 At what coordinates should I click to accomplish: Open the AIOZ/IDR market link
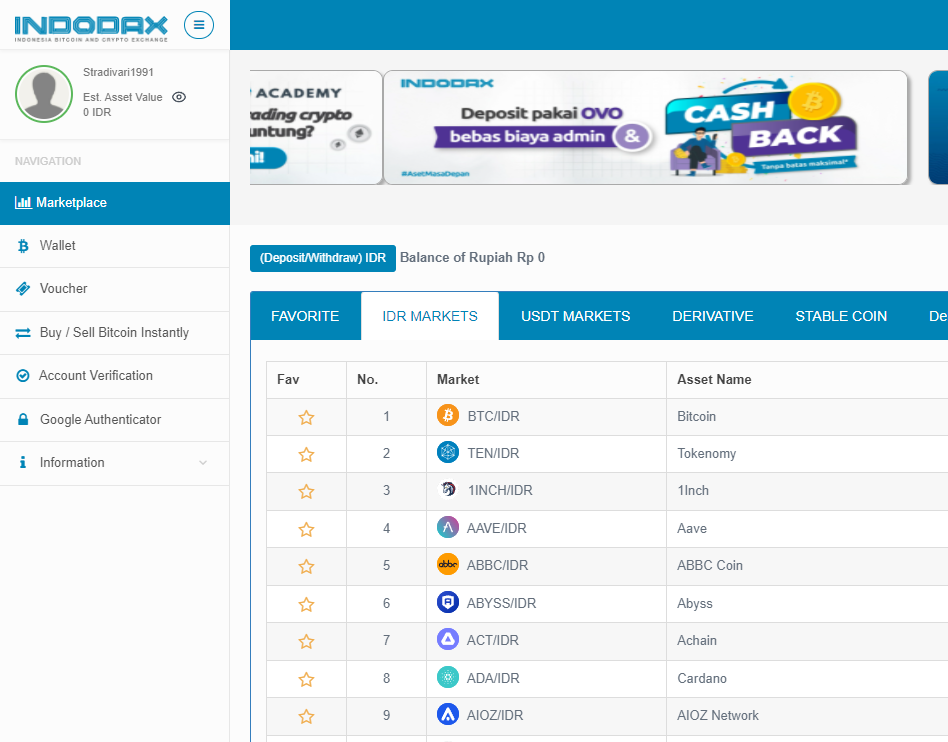point(495,715)
